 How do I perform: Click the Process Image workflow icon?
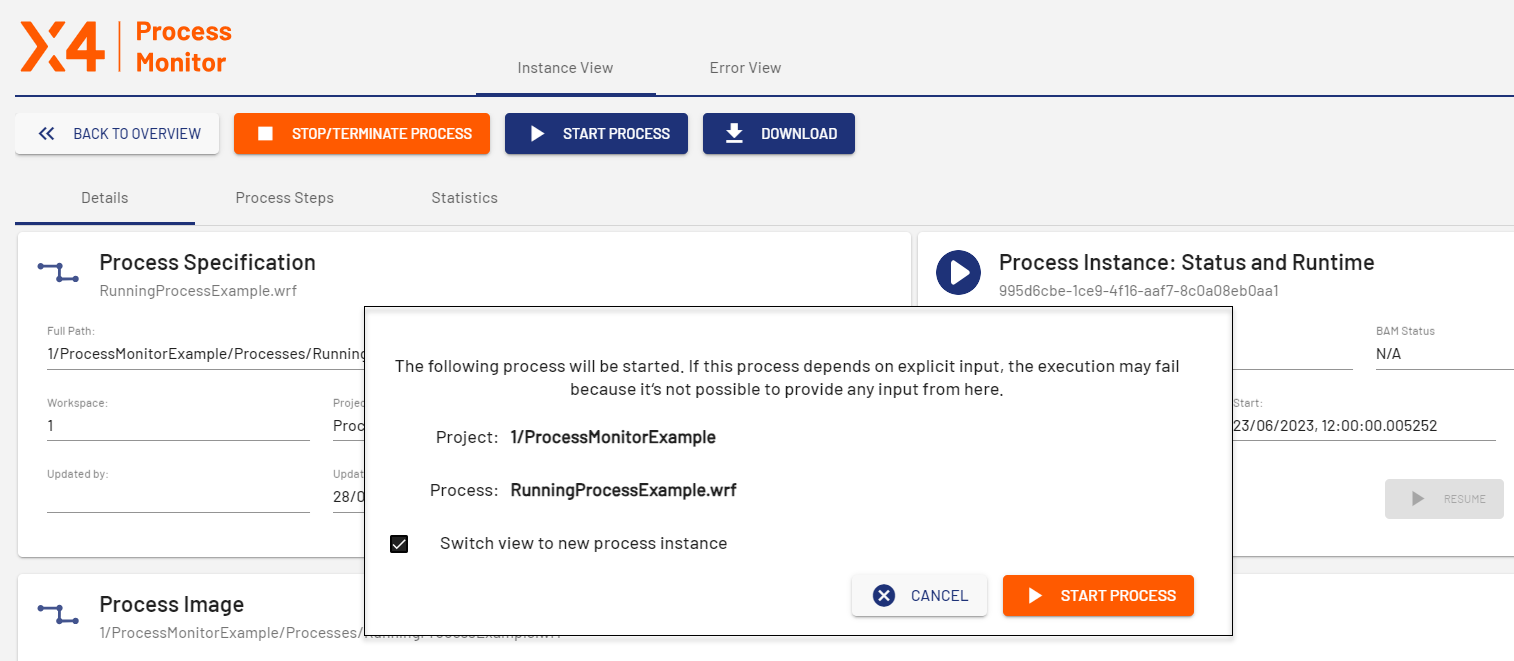[x=58, y=613]
